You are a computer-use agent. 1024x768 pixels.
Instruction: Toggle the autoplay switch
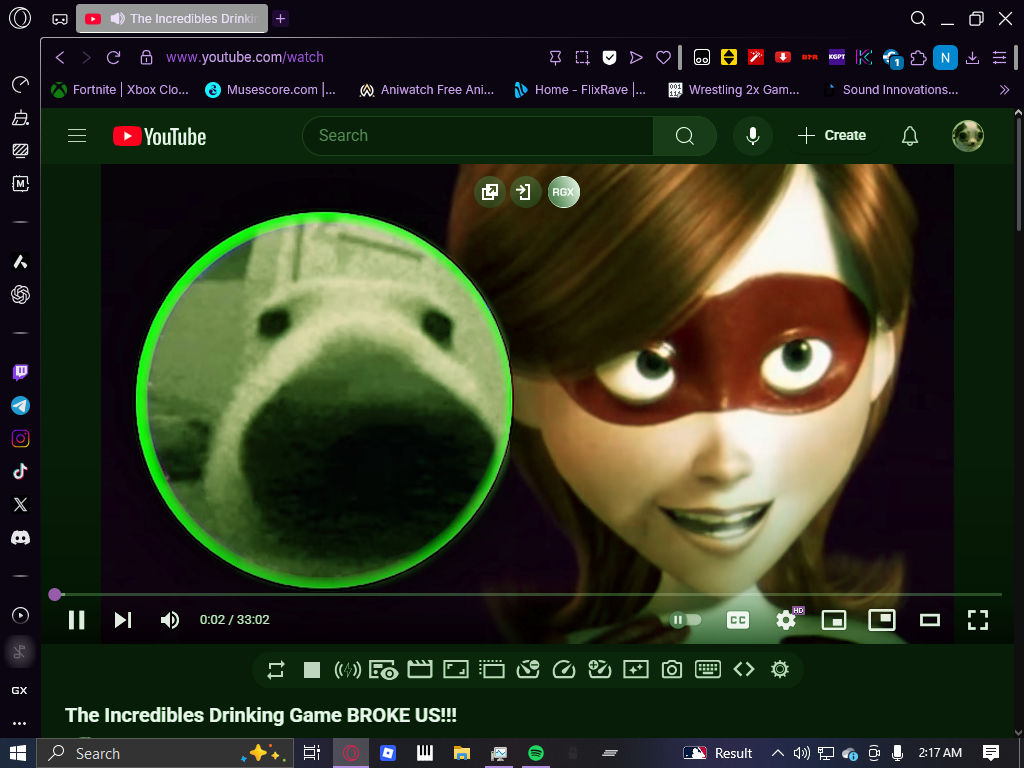[x=684, y=620]
